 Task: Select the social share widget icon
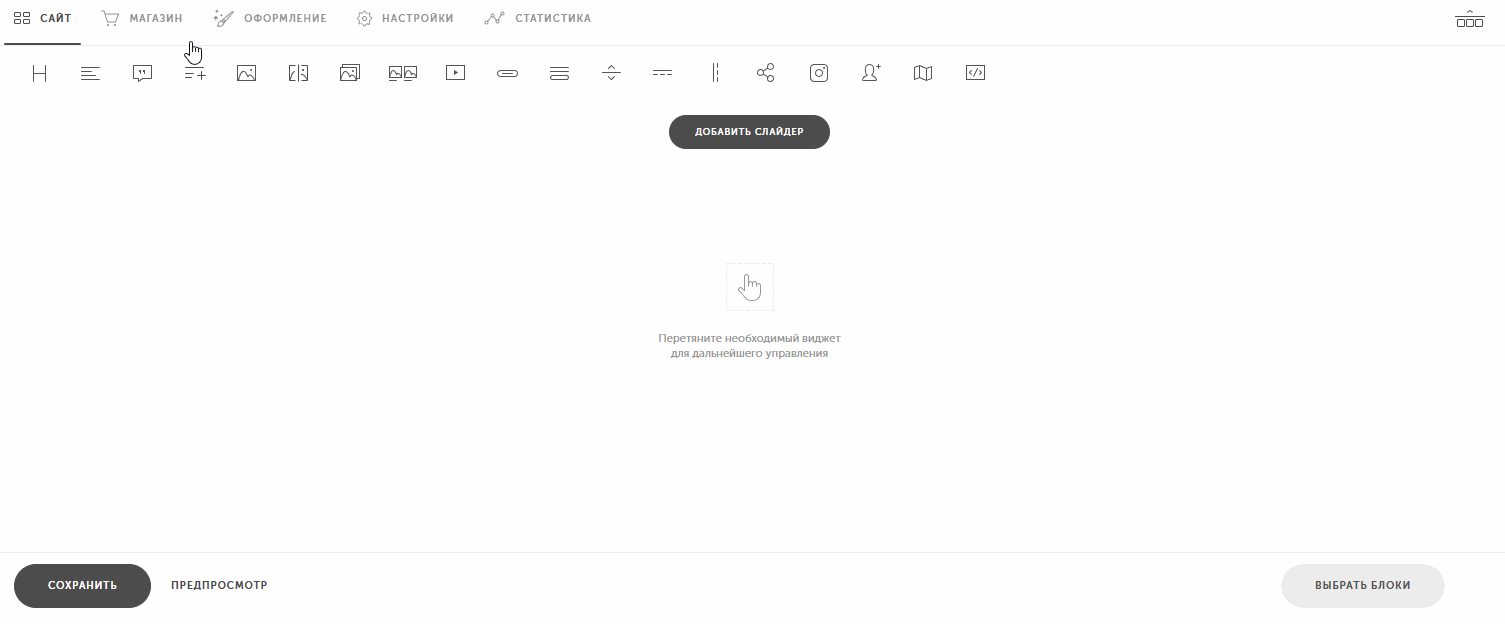[x=766, y=73]
